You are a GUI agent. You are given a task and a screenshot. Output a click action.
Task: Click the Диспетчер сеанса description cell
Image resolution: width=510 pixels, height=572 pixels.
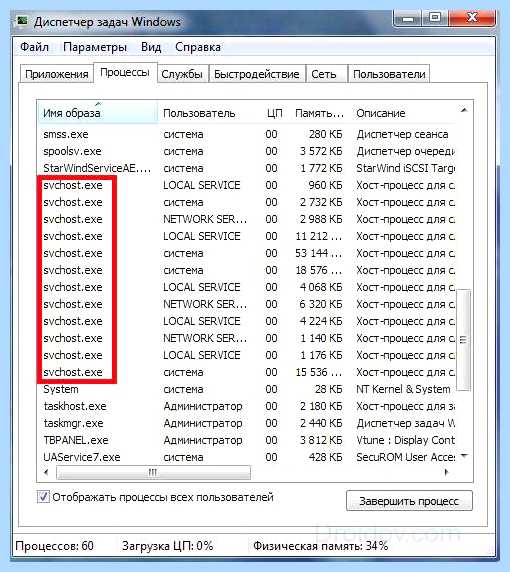click(402, 134)
